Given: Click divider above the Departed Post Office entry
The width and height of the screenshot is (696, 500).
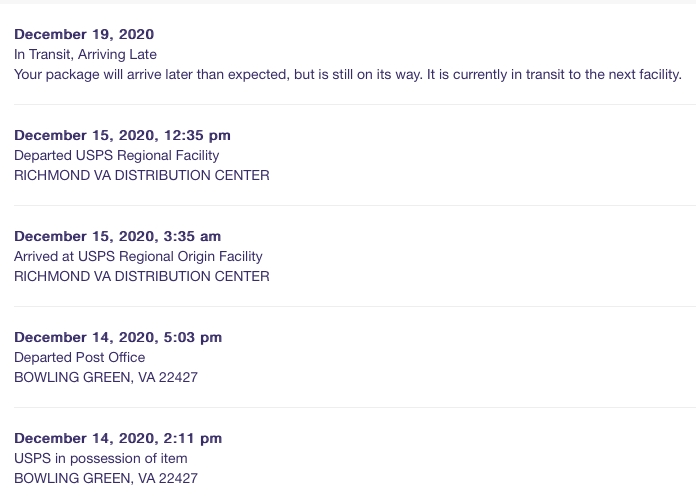Looking at the screenshot, I should click(348, 306).
